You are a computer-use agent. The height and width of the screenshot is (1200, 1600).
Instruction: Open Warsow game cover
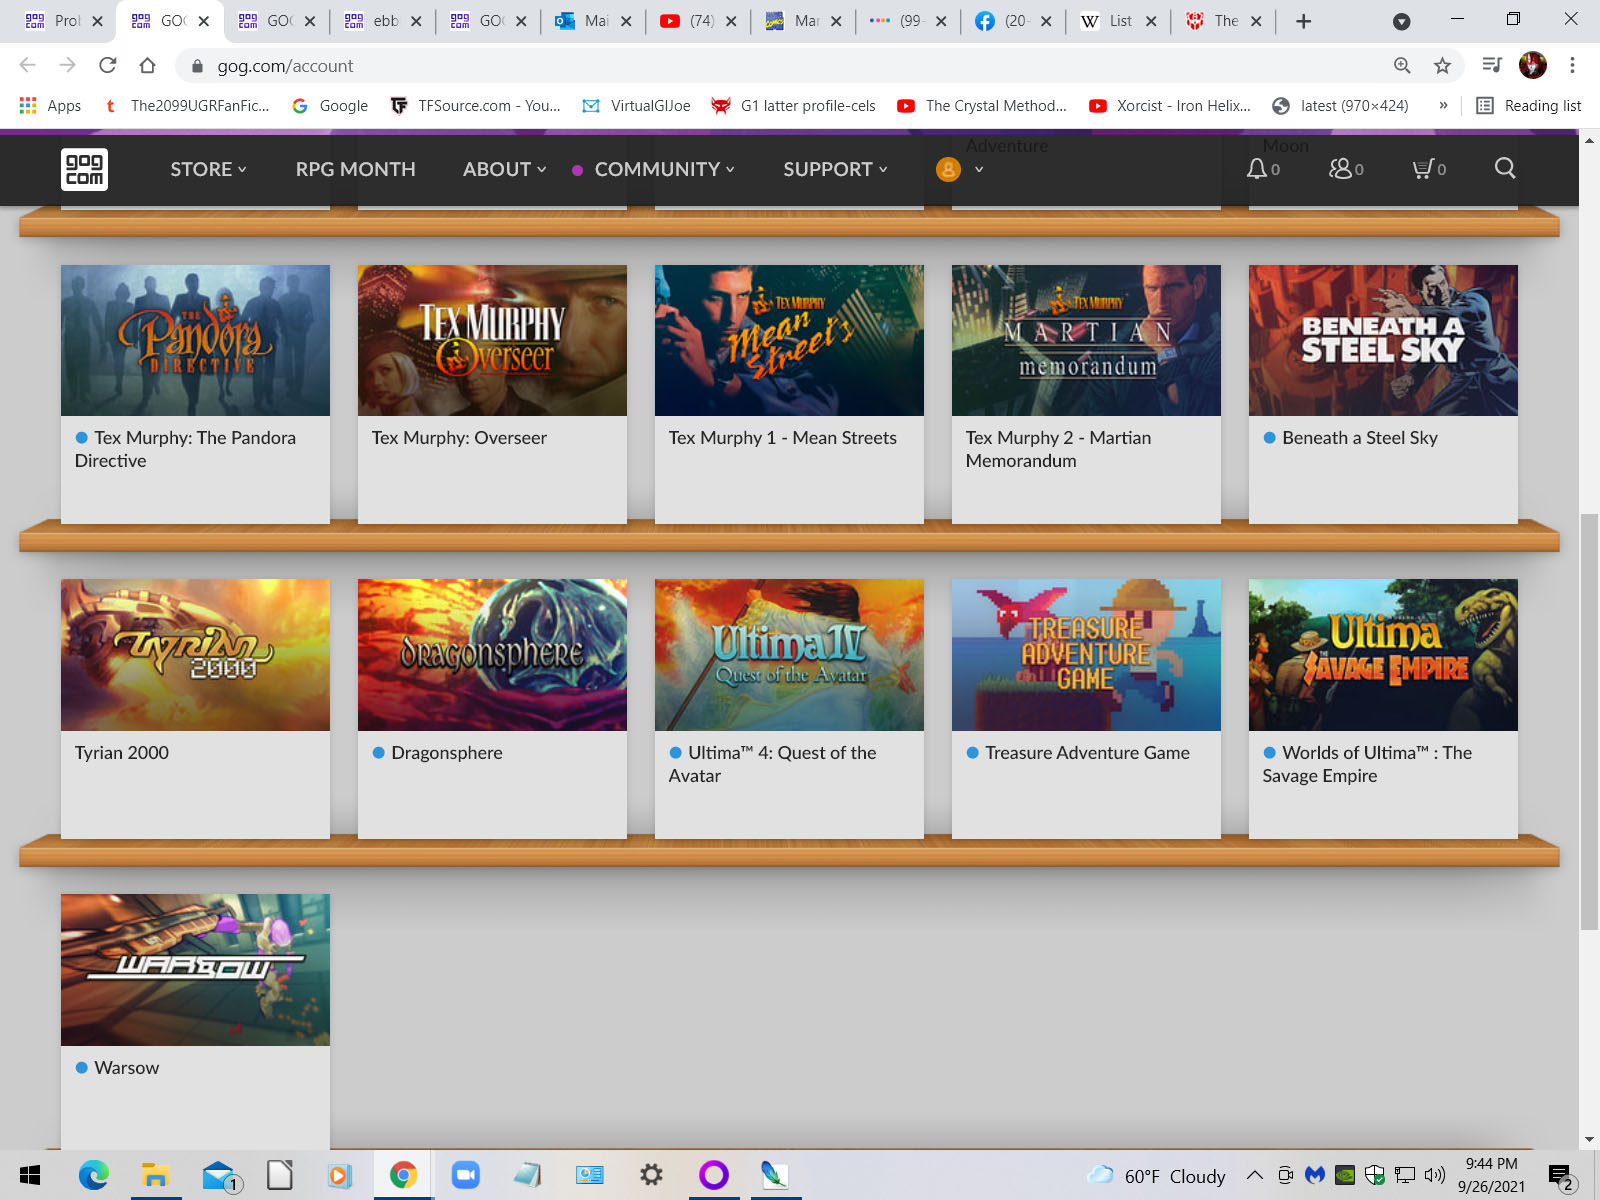click(195, 970)
